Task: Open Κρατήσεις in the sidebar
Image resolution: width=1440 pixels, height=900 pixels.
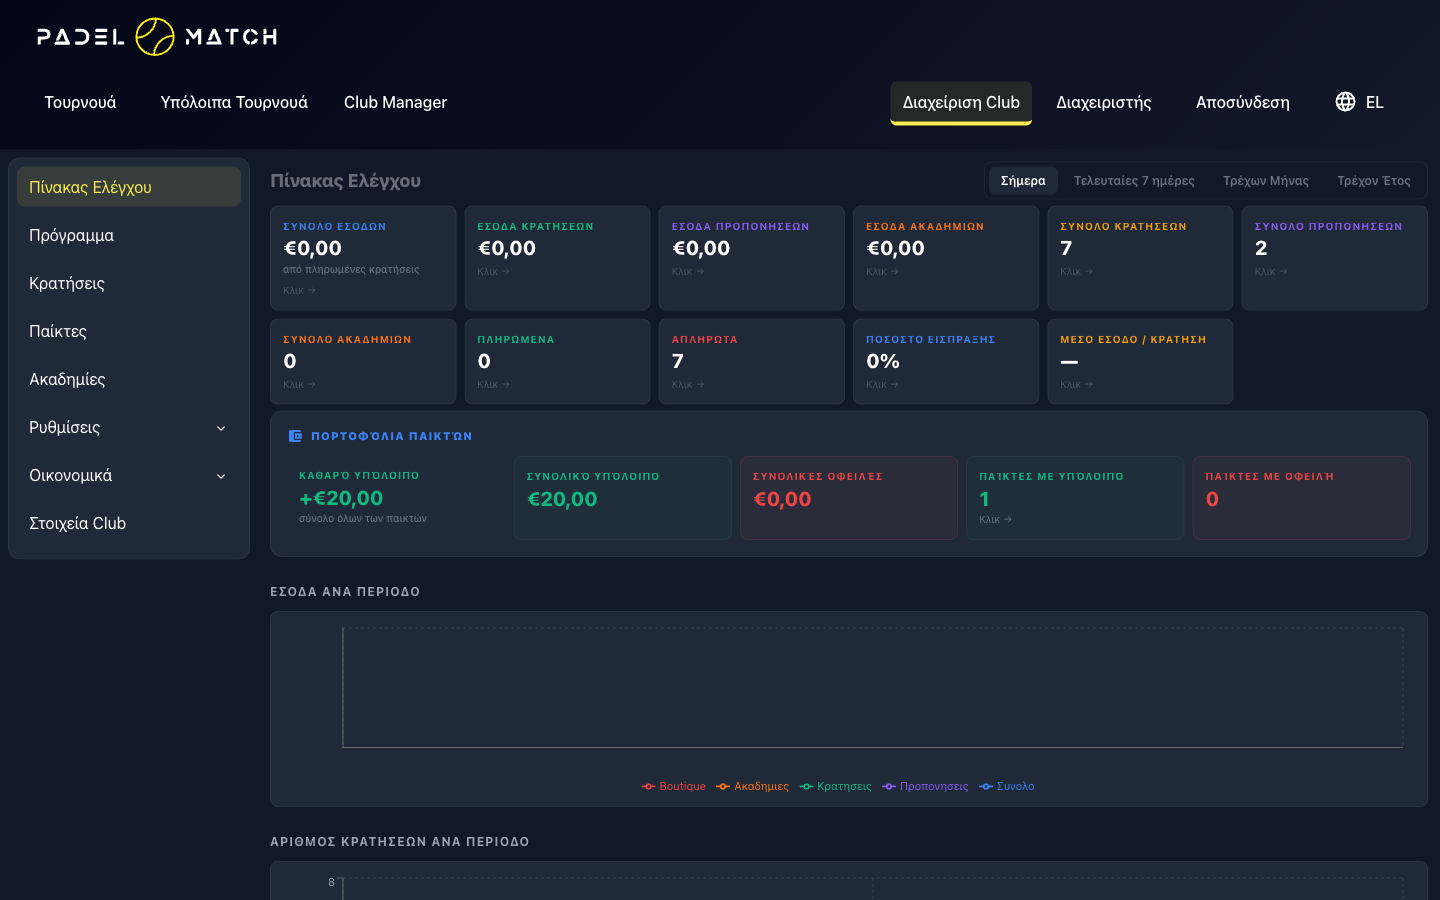Action: (x=129, y=283)
